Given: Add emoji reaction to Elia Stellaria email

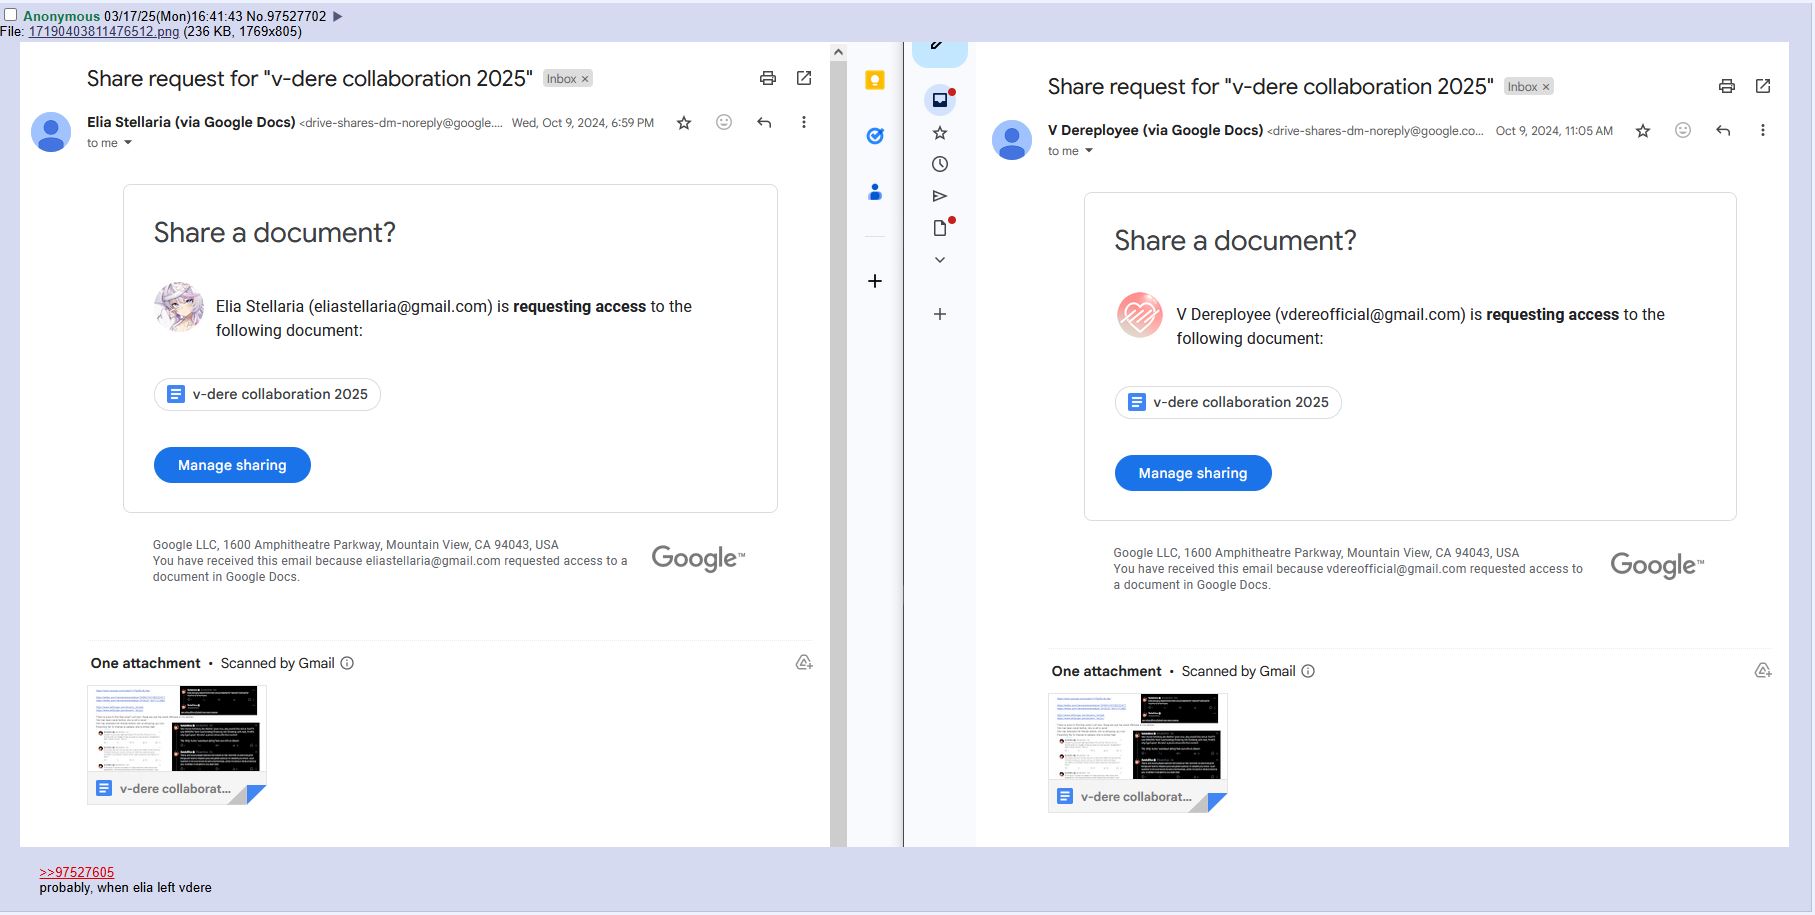Looking at the screenshot, I should pyautogui.click(x=724, y=122).
